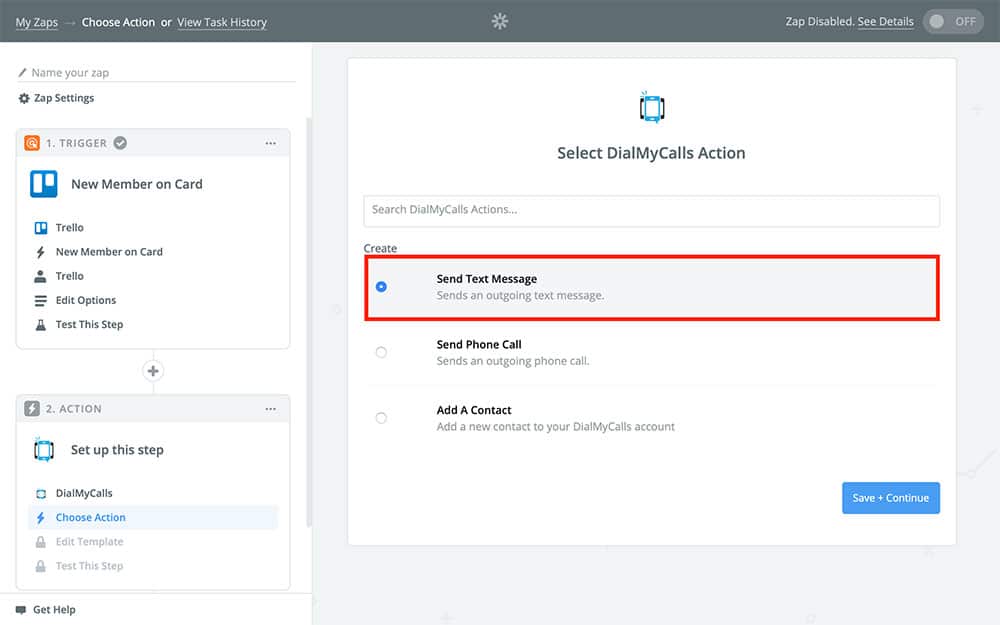Click the Save + Continue button
The width and height of the screenshot is (1000, 625).
click(x=890, y=498)
